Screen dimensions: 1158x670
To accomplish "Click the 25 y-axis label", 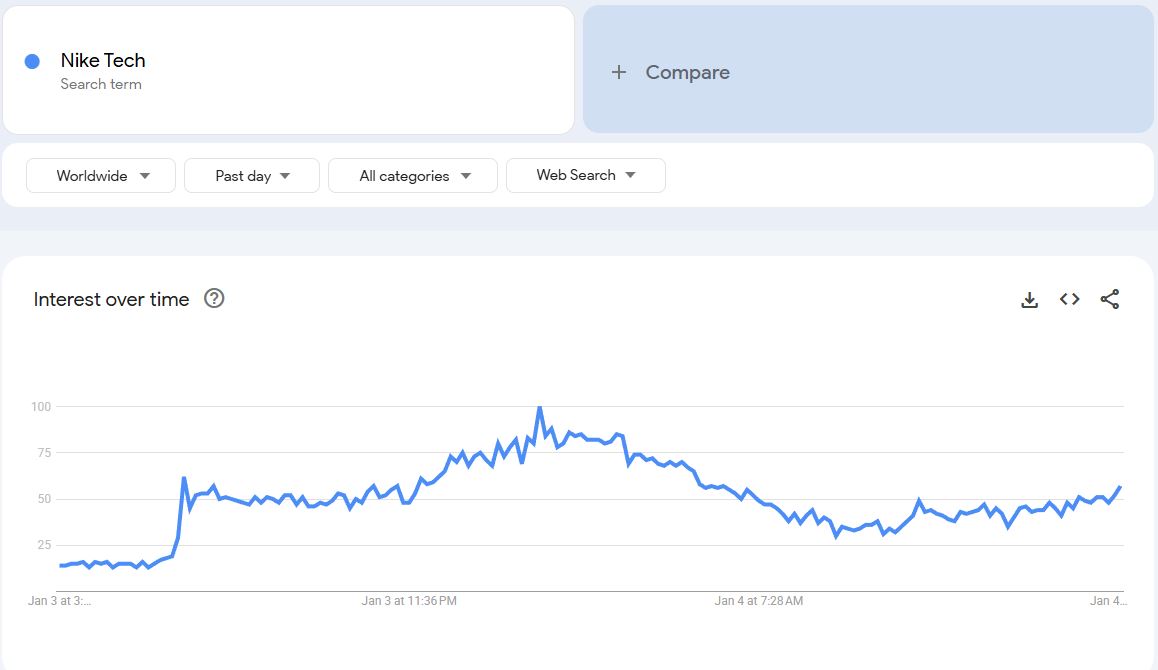I will [x=43, y=545].
